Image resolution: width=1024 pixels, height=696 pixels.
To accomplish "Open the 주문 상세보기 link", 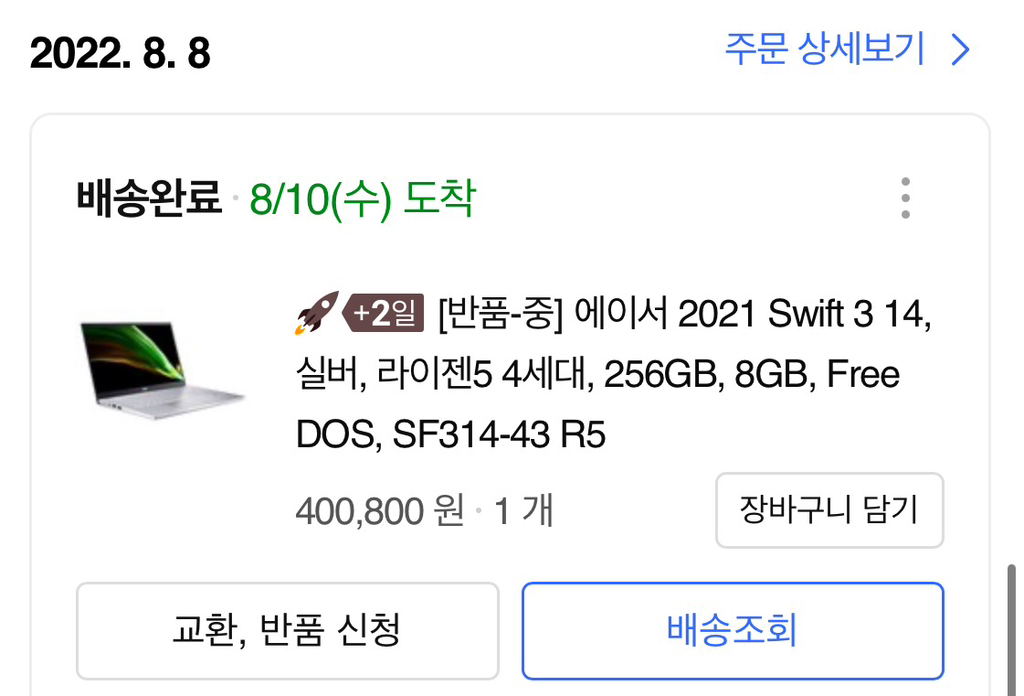I will pyautogui.click(x=824, y=49).
